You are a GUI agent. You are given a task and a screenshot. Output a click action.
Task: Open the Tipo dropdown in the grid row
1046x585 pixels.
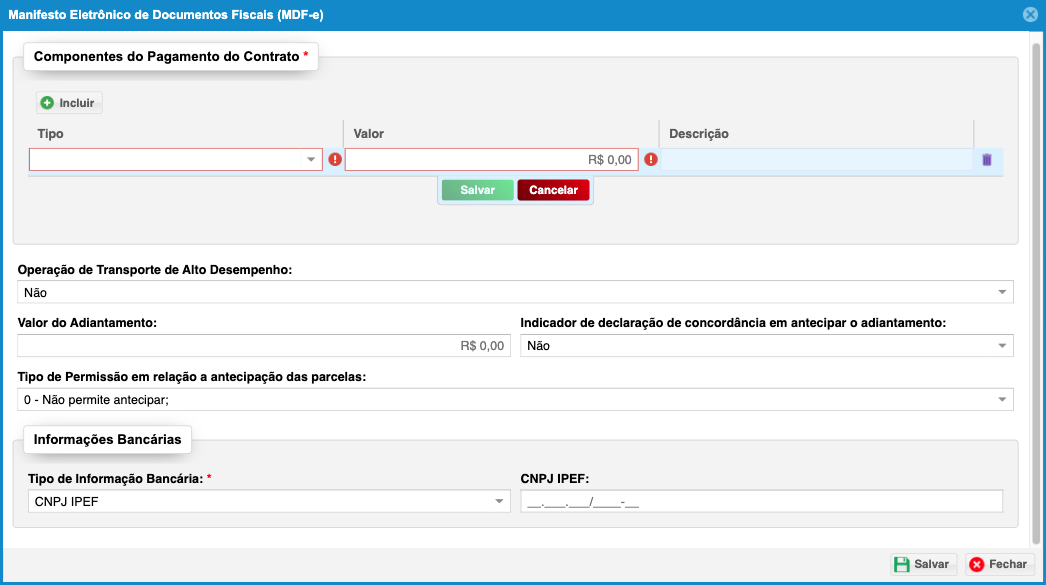pos(311,160)
